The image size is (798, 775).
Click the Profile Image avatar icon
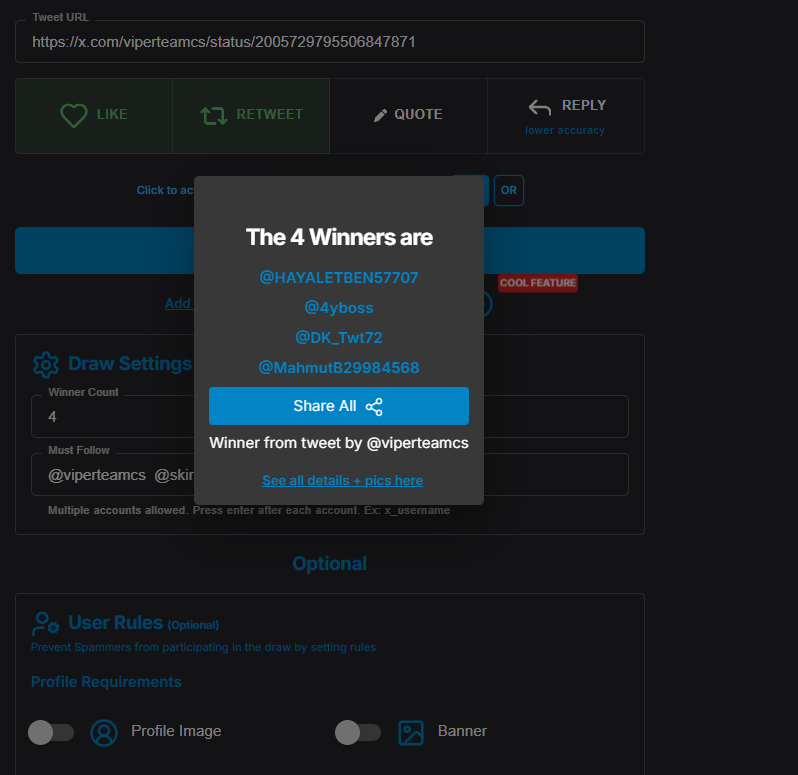pyautogui.click(x=104, y=732)
